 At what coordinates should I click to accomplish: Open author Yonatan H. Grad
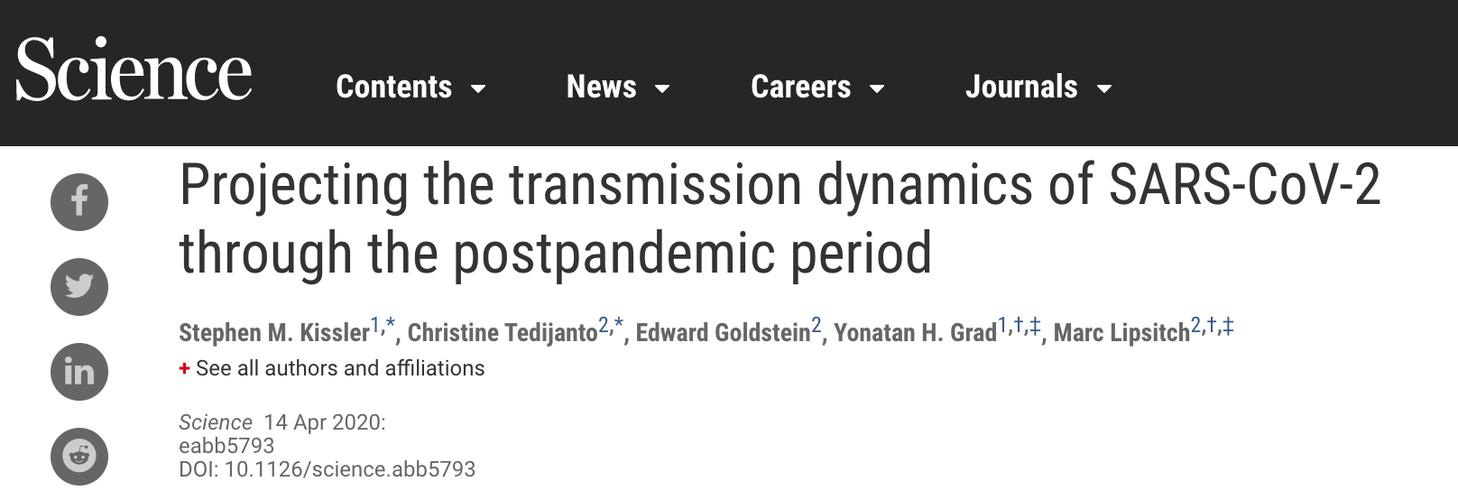(x=915, y=333)
